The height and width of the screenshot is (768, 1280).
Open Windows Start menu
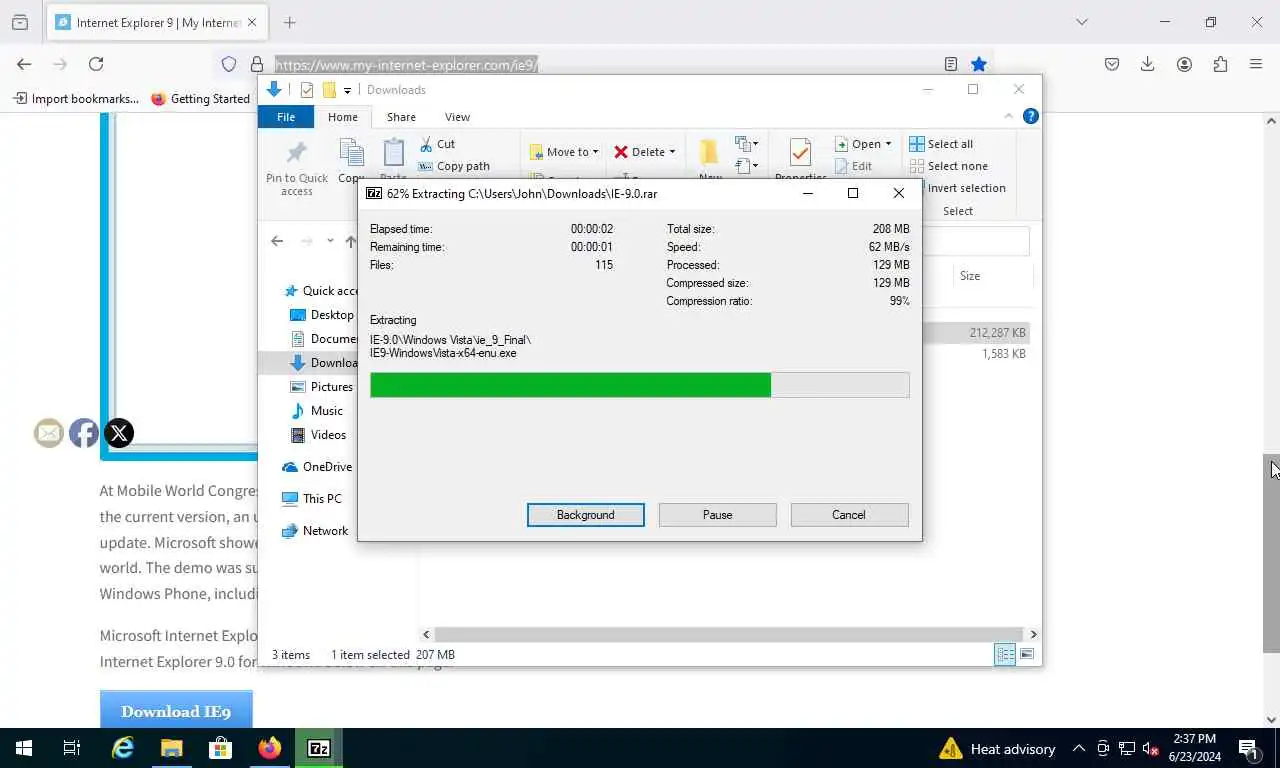coord(24,748)
